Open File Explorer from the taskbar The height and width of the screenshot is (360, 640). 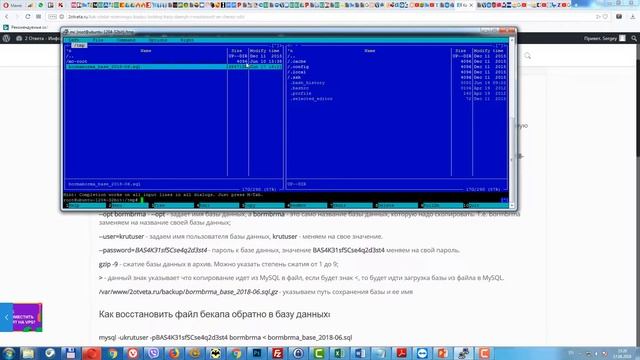[28, 353]
